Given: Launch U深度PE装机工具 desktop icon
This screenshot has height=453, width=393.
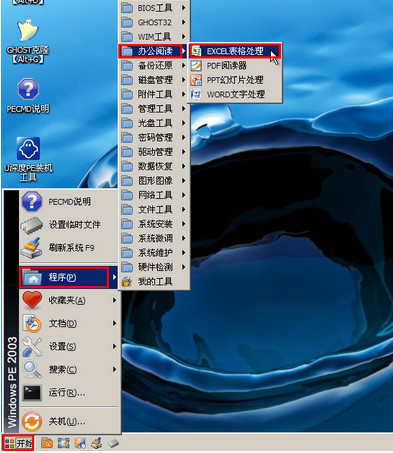Looking at the screenshot, I should click(28, 159).
